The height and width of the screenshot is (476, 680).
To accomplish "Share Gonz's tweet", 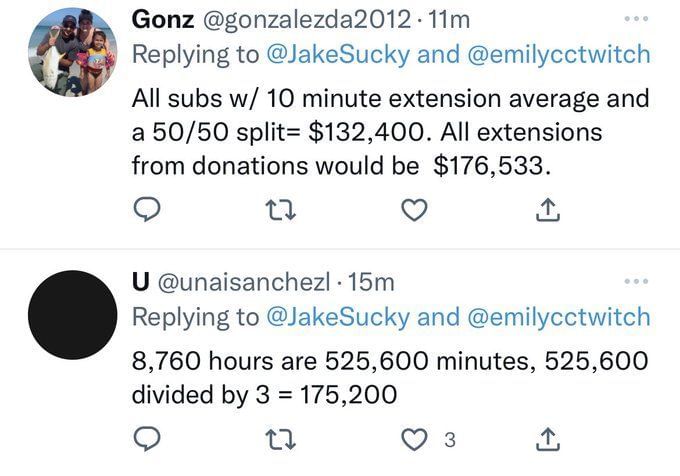I will click(550, 208).
